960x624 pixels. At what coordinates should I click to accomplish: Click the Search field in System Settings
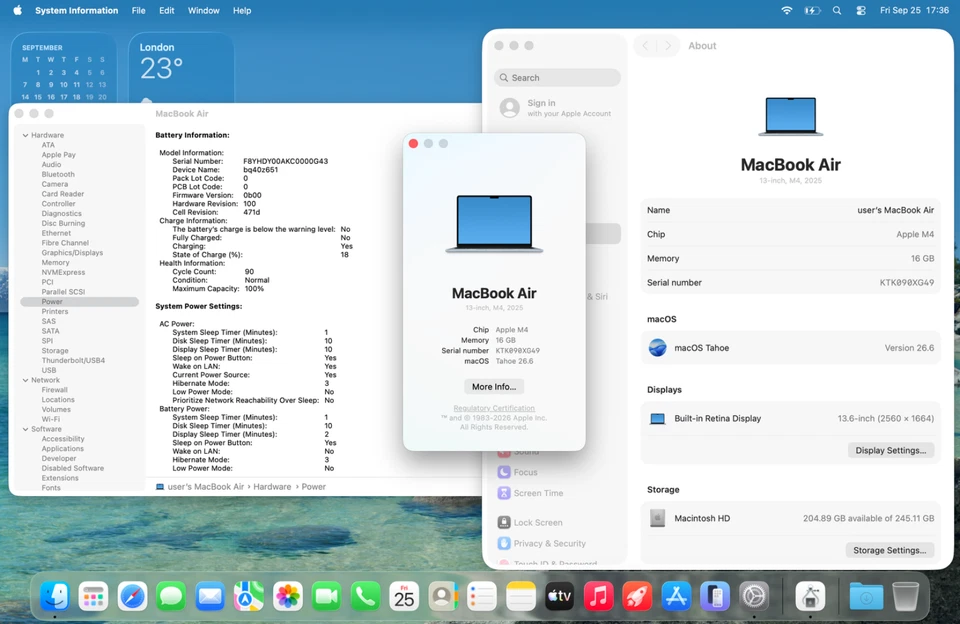[x=557, y=78]
